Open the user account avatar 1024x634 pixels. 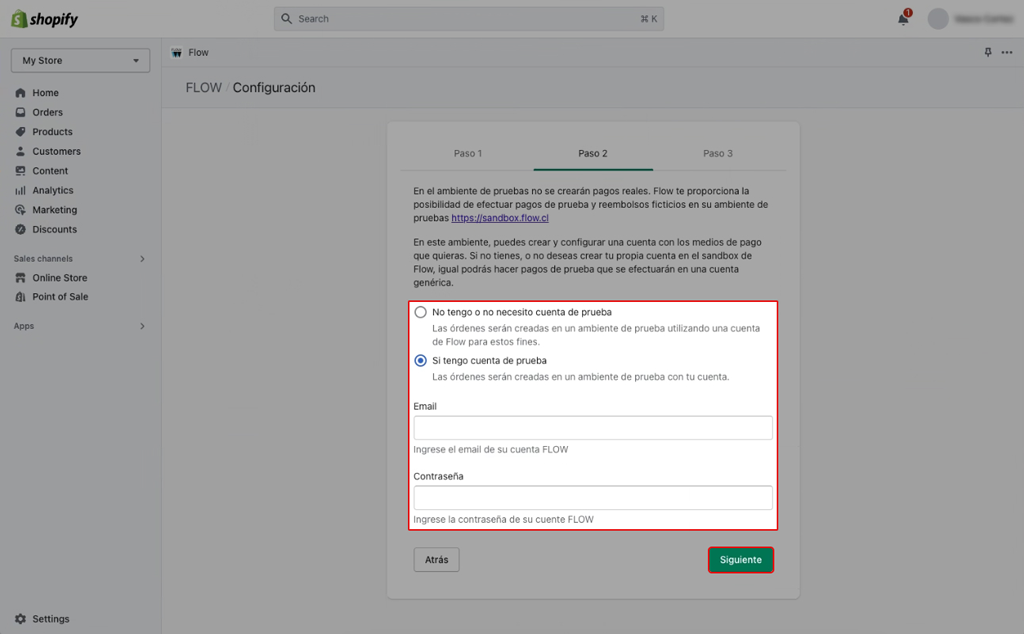click(938, 18)
